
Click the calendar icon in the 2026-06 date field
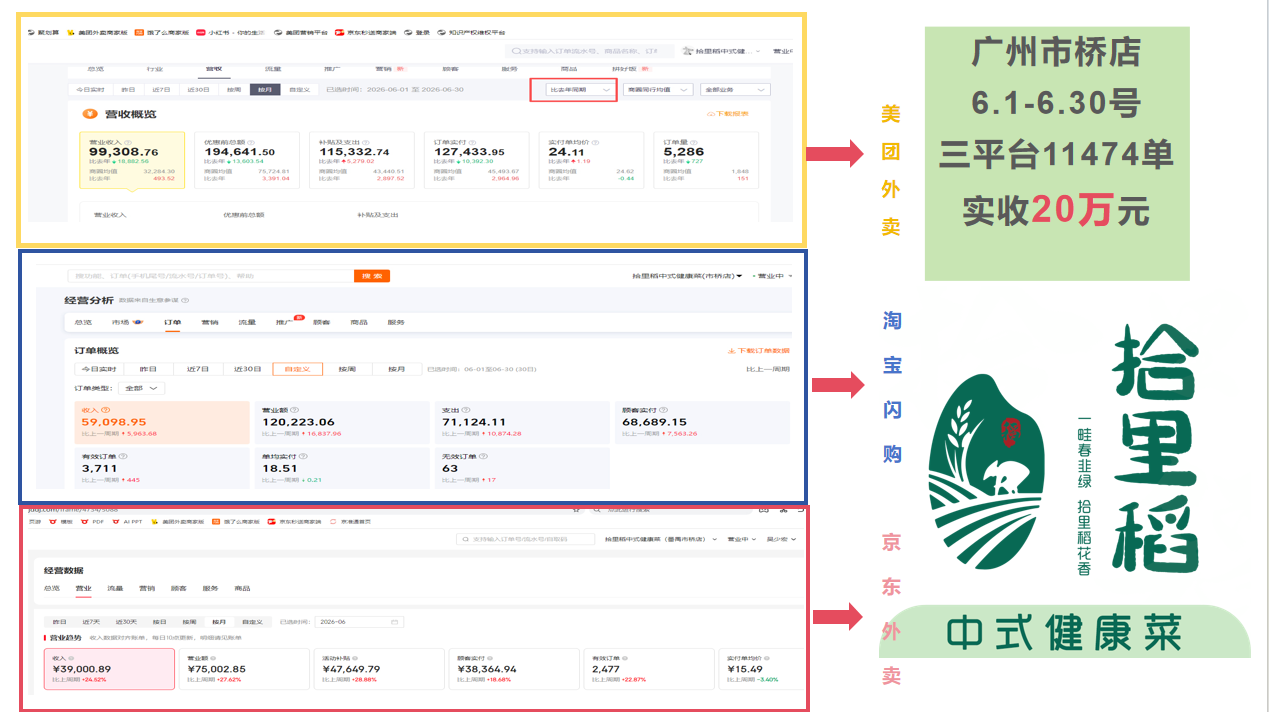[x=395, y=621]
